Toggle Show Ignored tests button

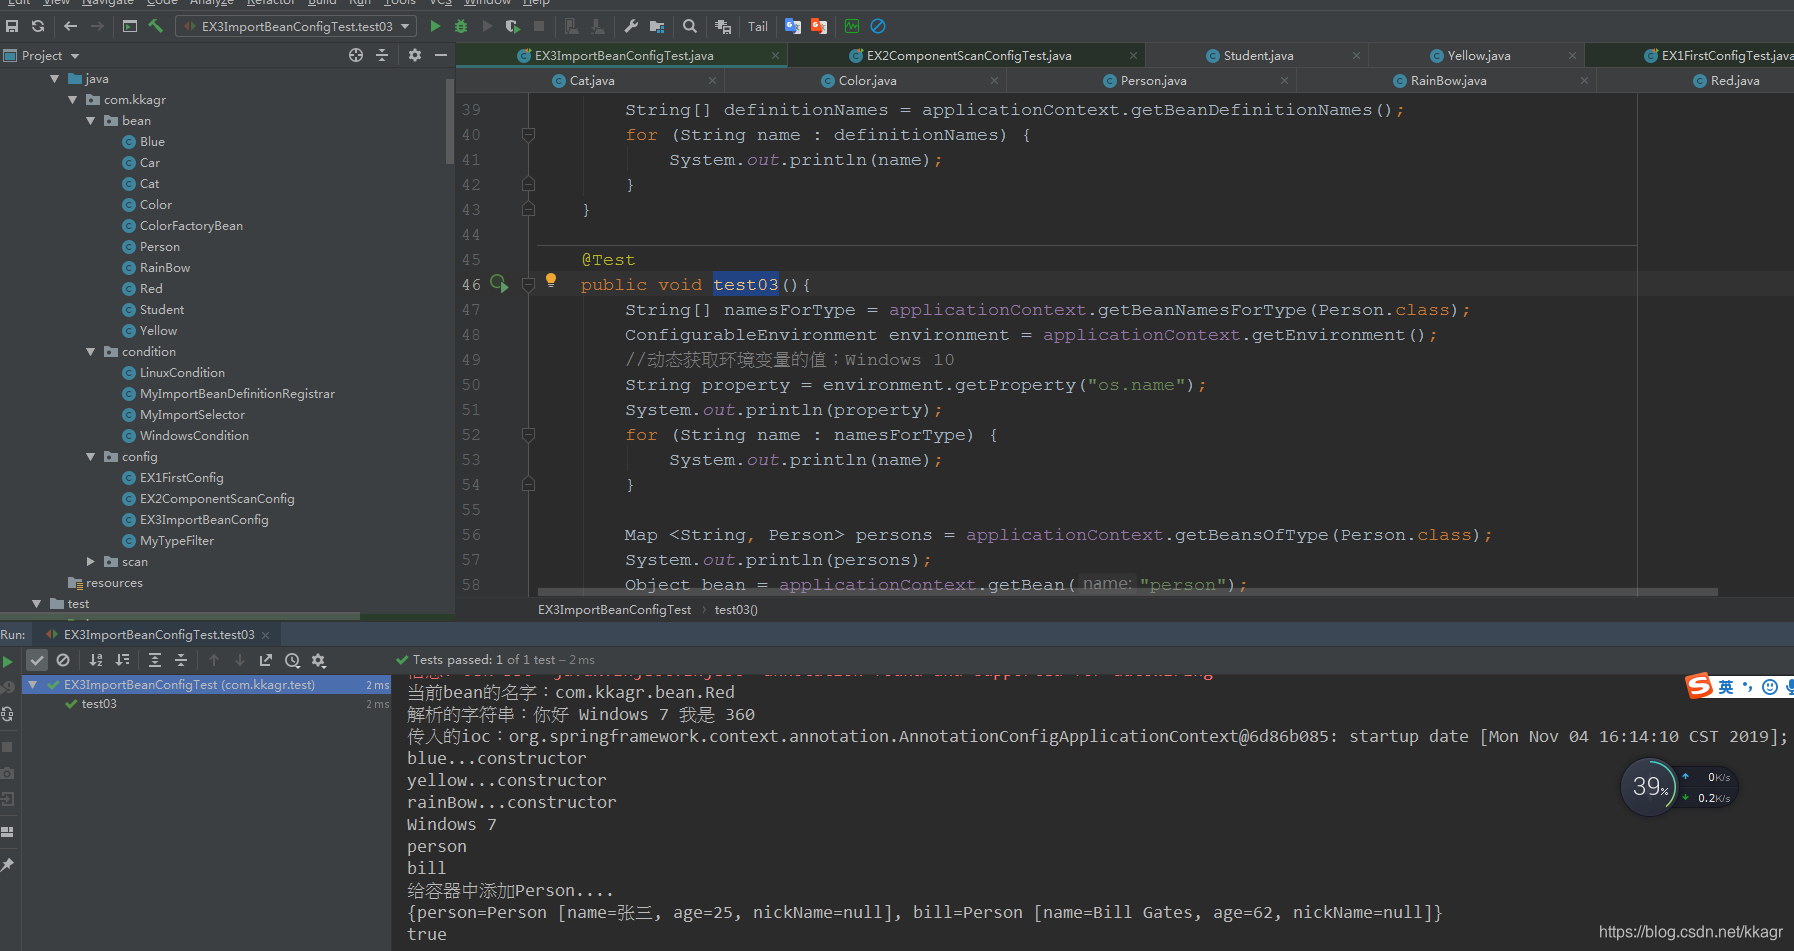pos(63,660)
